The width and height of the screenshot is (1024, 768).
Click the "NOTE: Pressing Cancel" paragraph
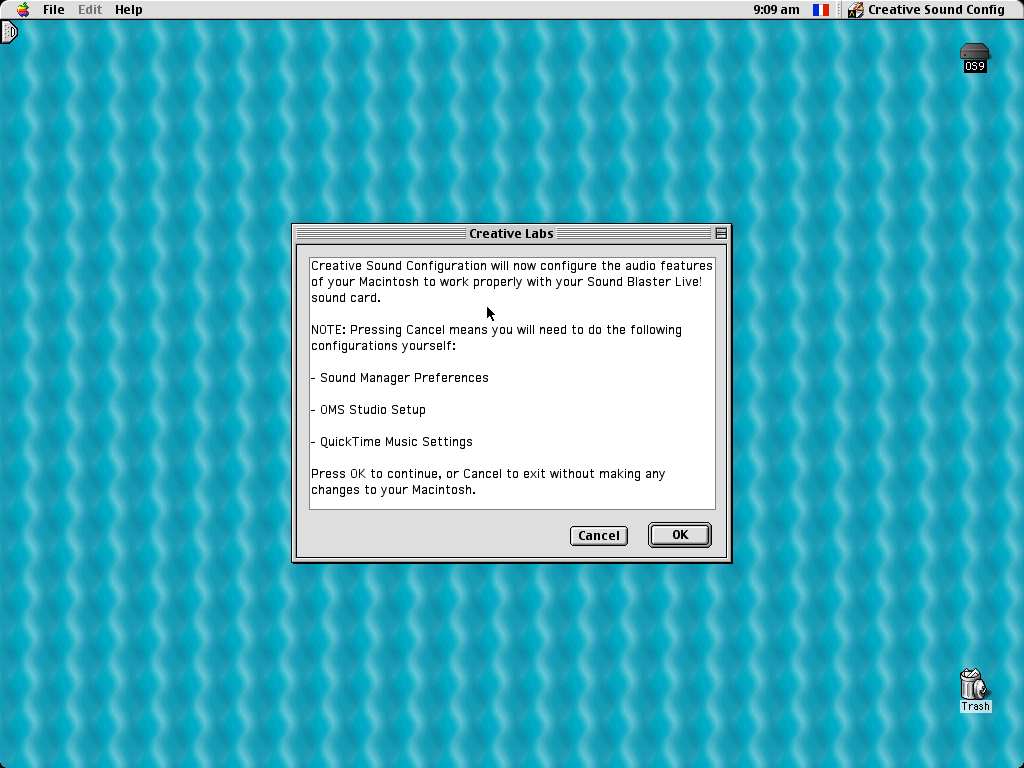point(496,338)
